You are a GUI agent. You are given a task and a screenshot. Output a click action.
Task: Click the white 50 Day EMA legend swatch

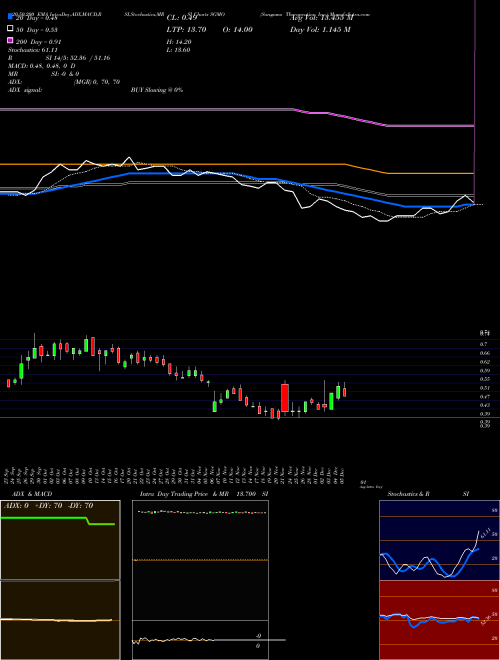point(10,29)
